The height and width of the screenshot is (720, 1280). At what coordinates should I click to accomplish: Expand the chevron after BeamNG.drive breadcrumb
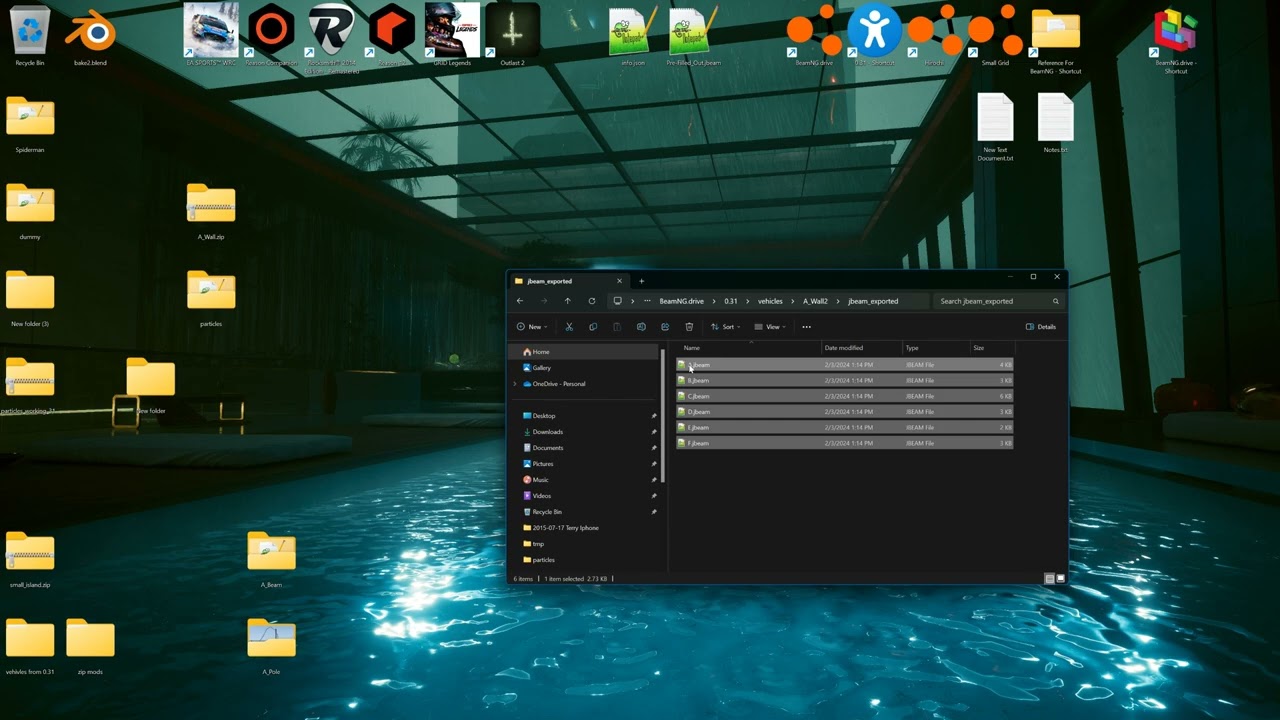(x=713, y=301)
